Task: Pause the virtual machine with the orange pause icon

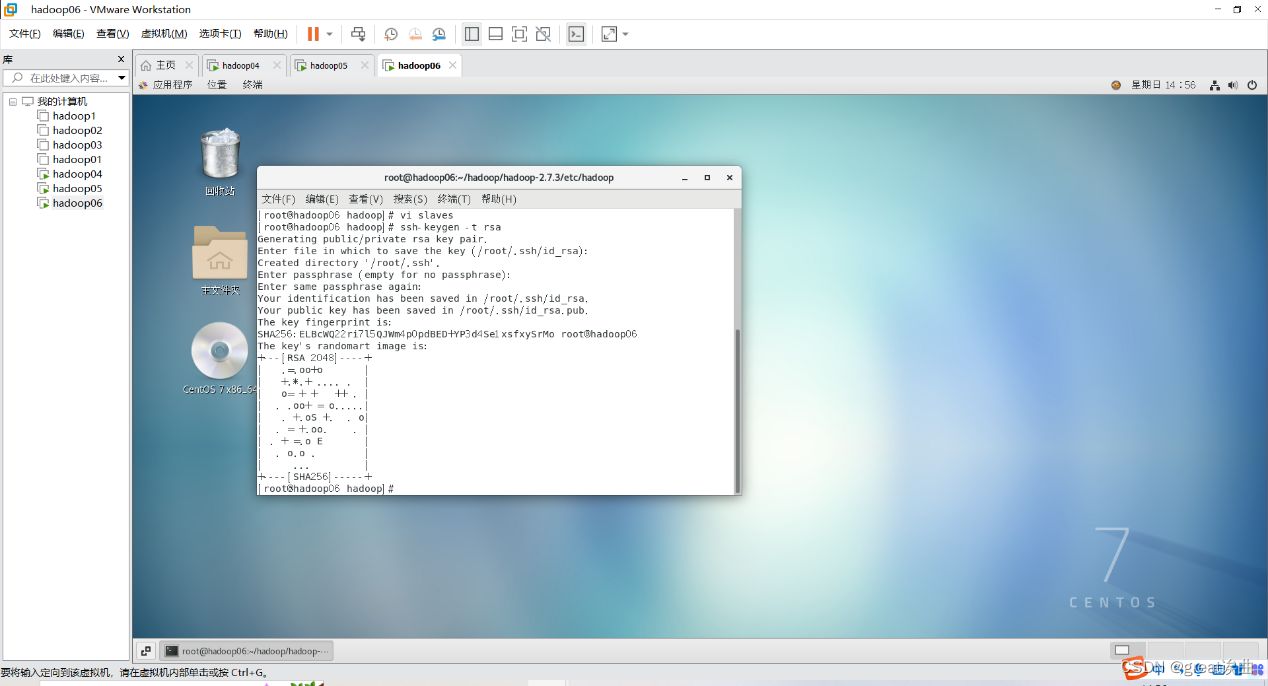Action: (x=313, y=34)
